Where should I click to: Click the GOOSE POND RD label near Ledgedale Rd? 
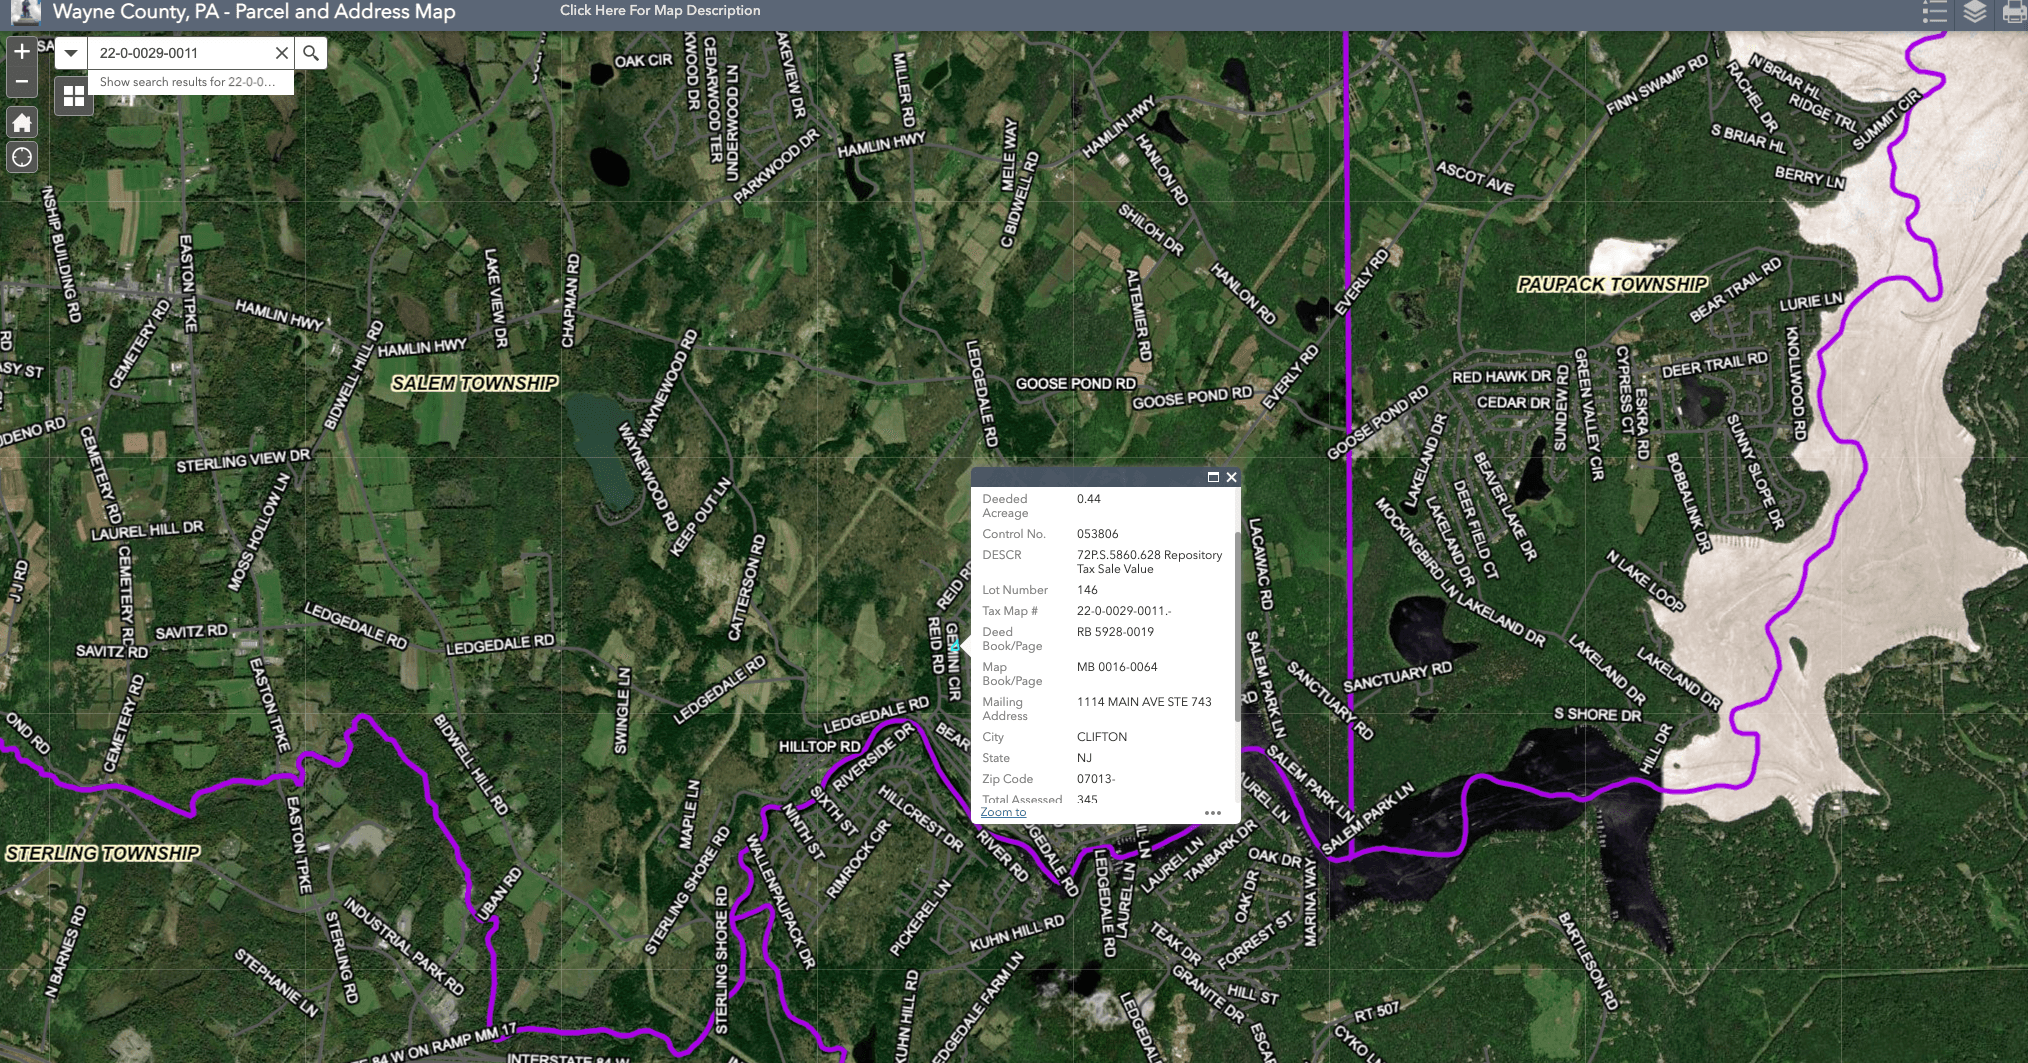click(1076, 384)
